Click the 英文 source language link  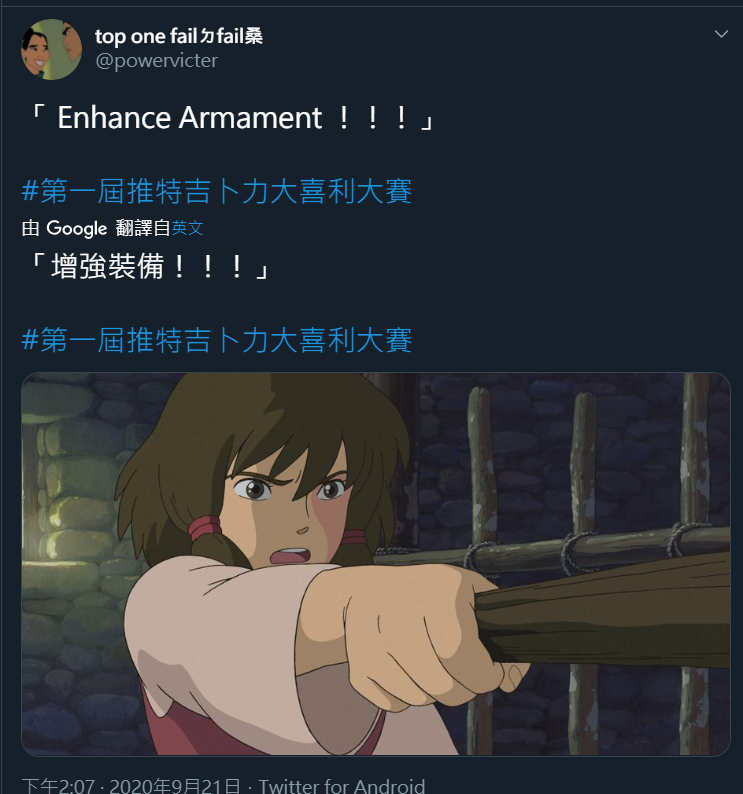coord(187,228)
